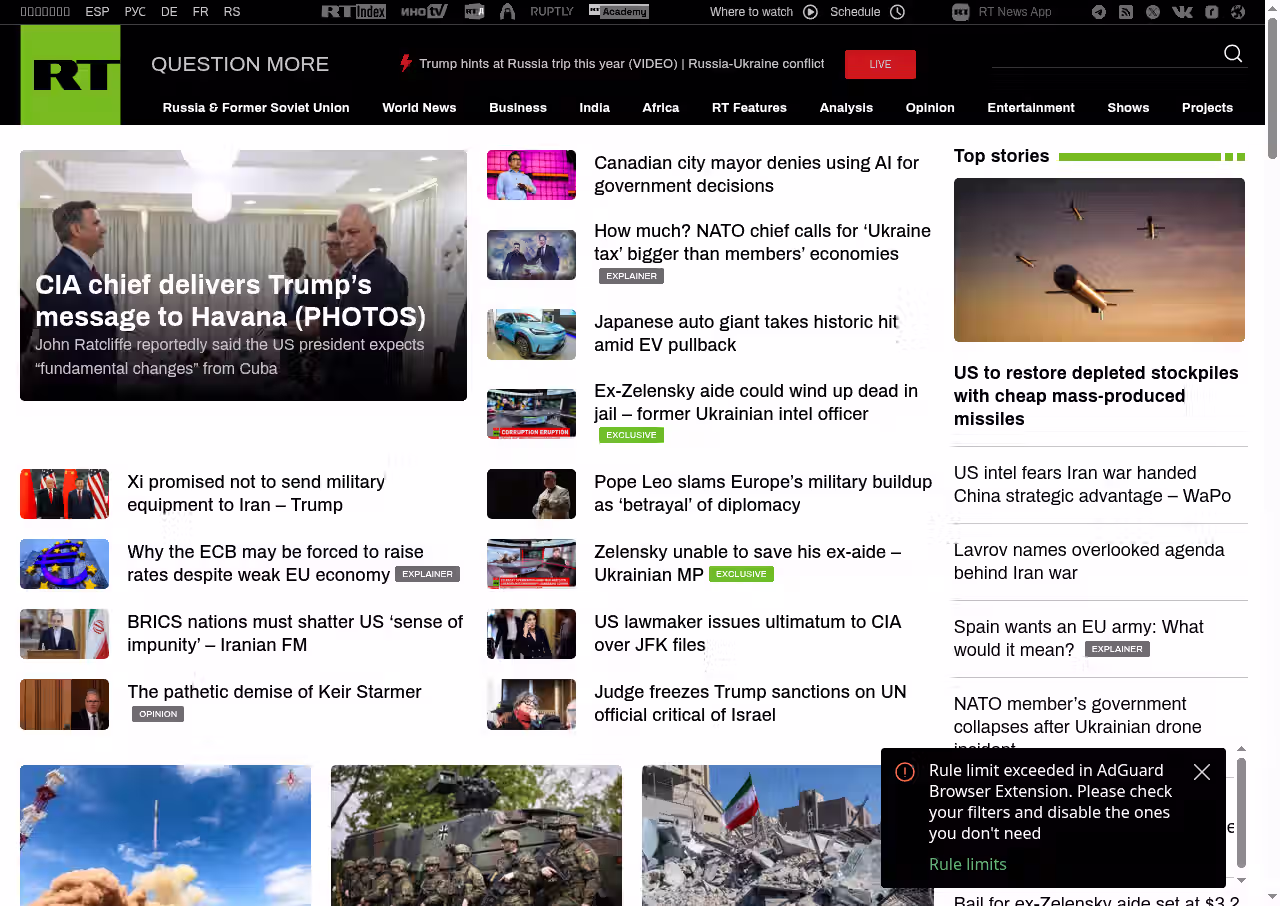Click the Telegram social icon

[x=1099, y=12]
